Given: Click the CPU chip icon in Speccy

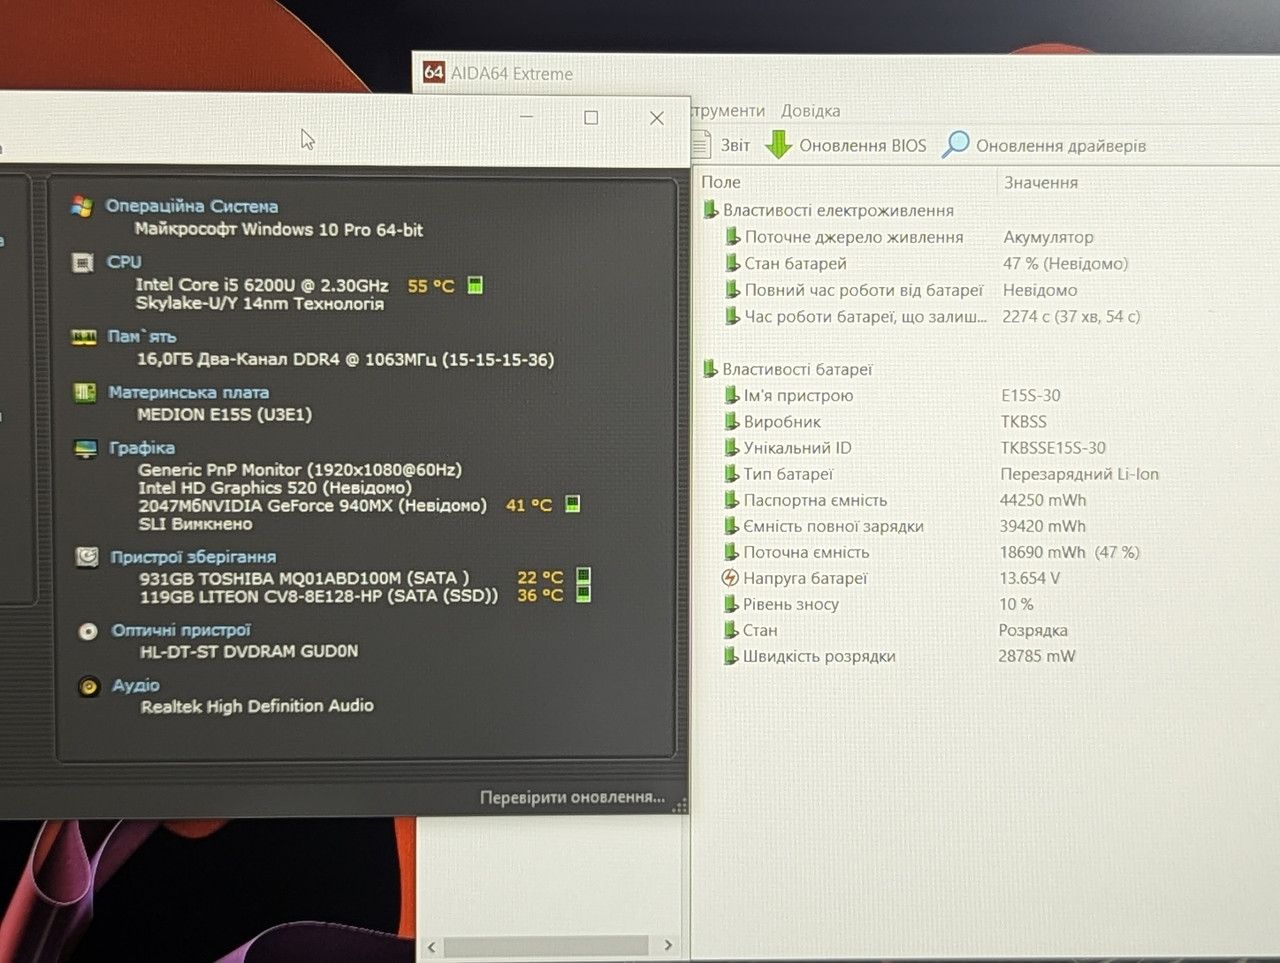Looking at the screenshot, I should pyautogui.click(x=83, y=262).
